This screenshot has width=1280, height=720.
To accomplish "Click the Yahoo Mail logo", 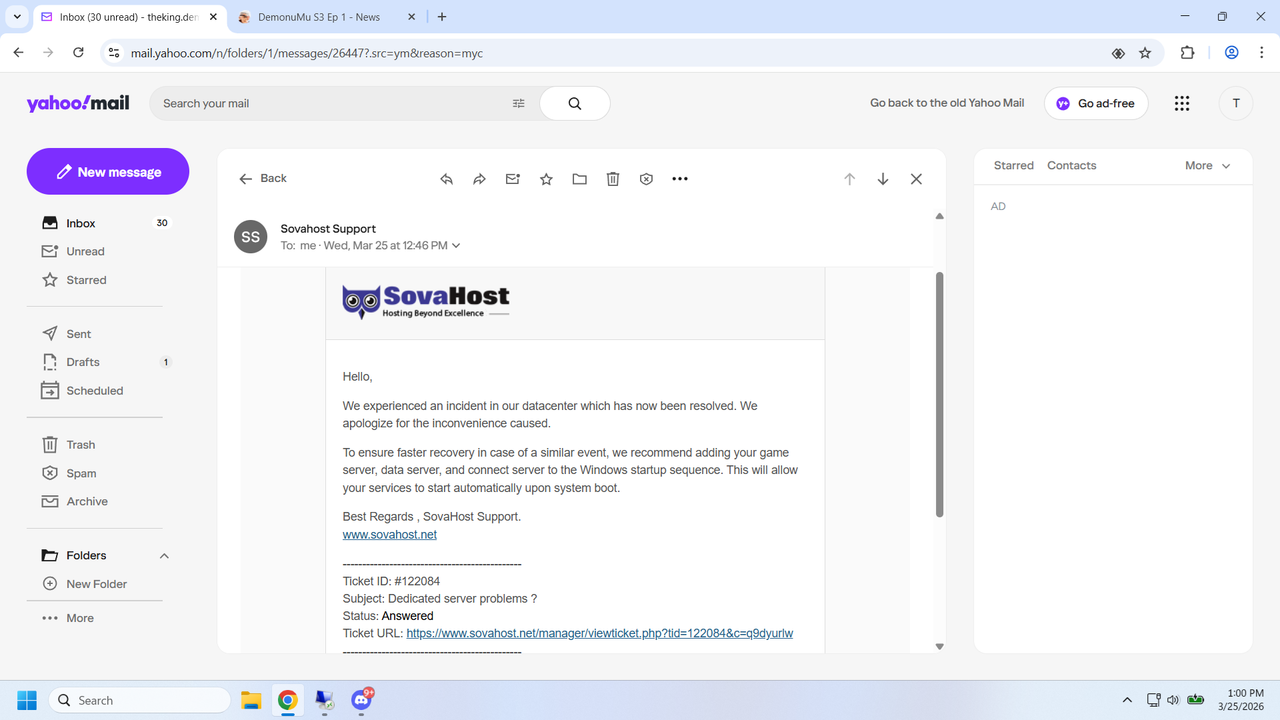I will 78,103.
